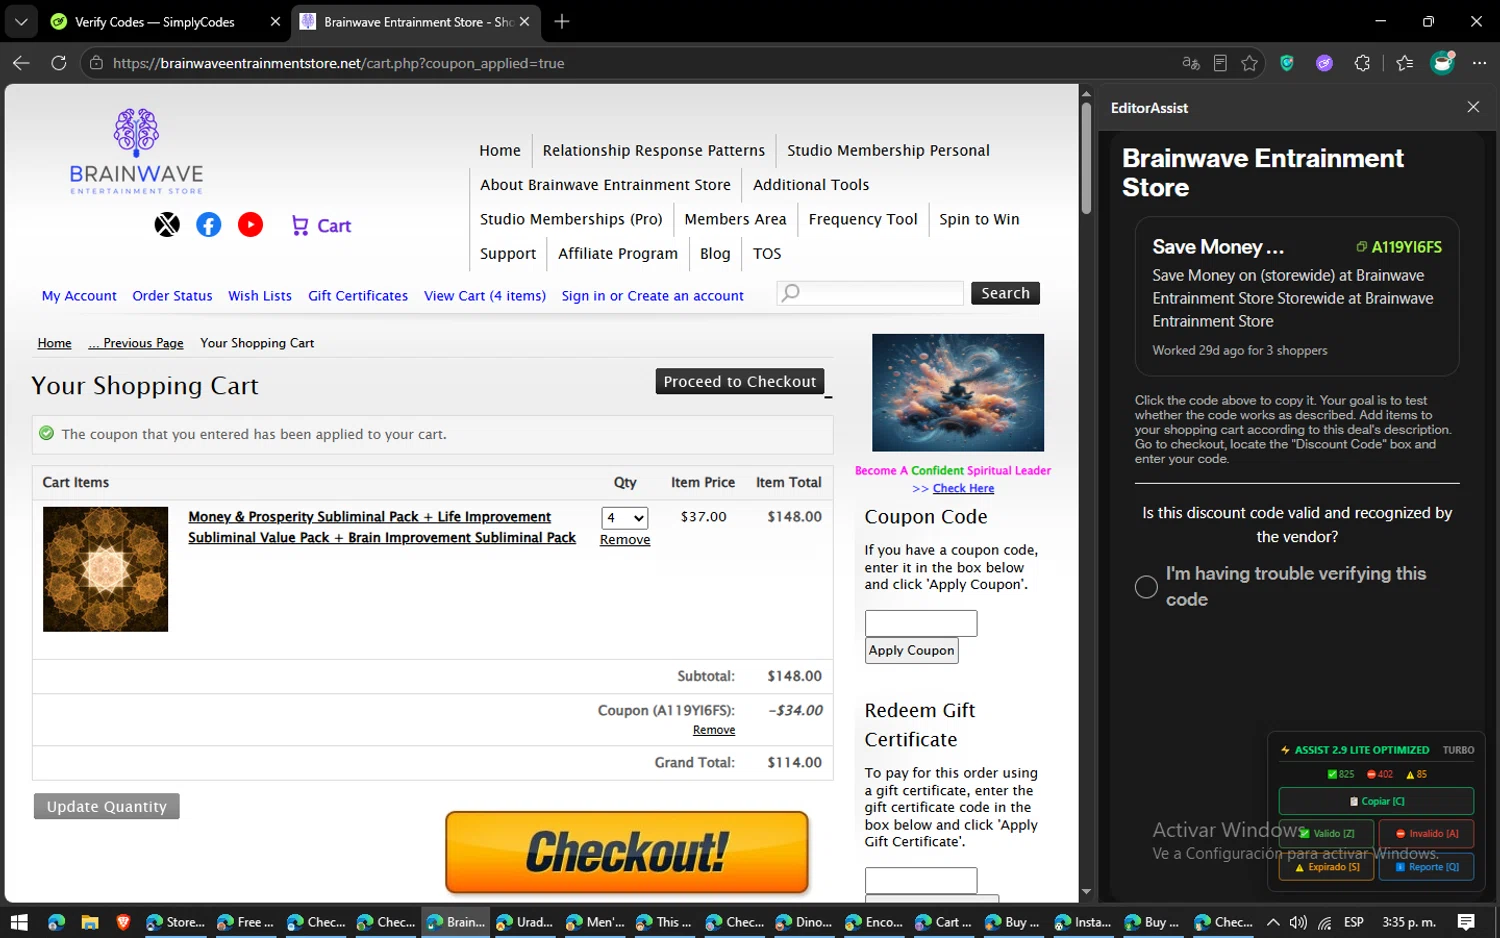Open the Windows Start menu
Image resolution: width=1500 pixels, height=938 pixels.
(x=18, y=922)
